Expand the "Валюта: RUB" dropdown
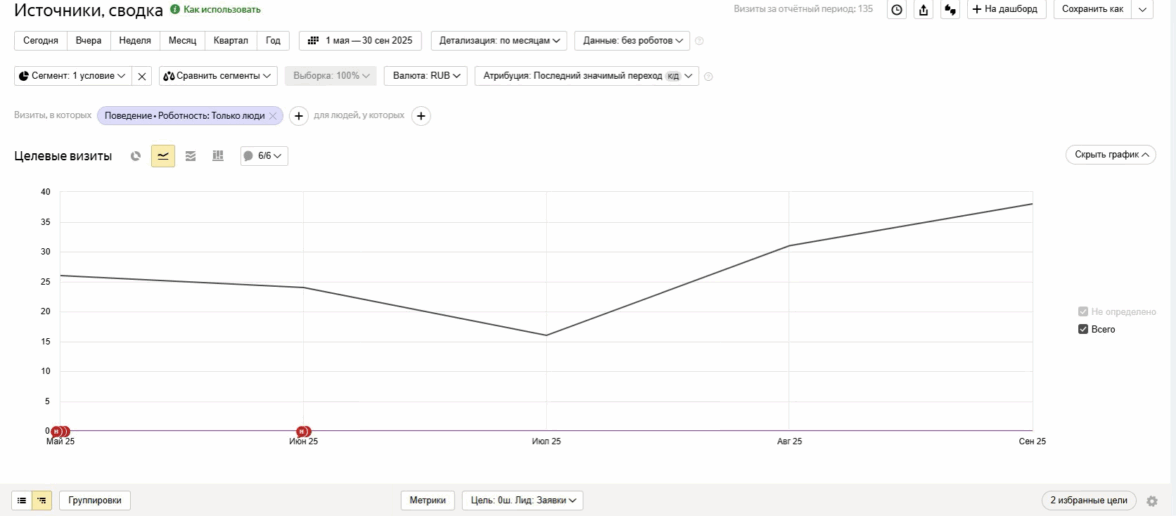This screenshot has height=516, width=1176. coord(425,76)
